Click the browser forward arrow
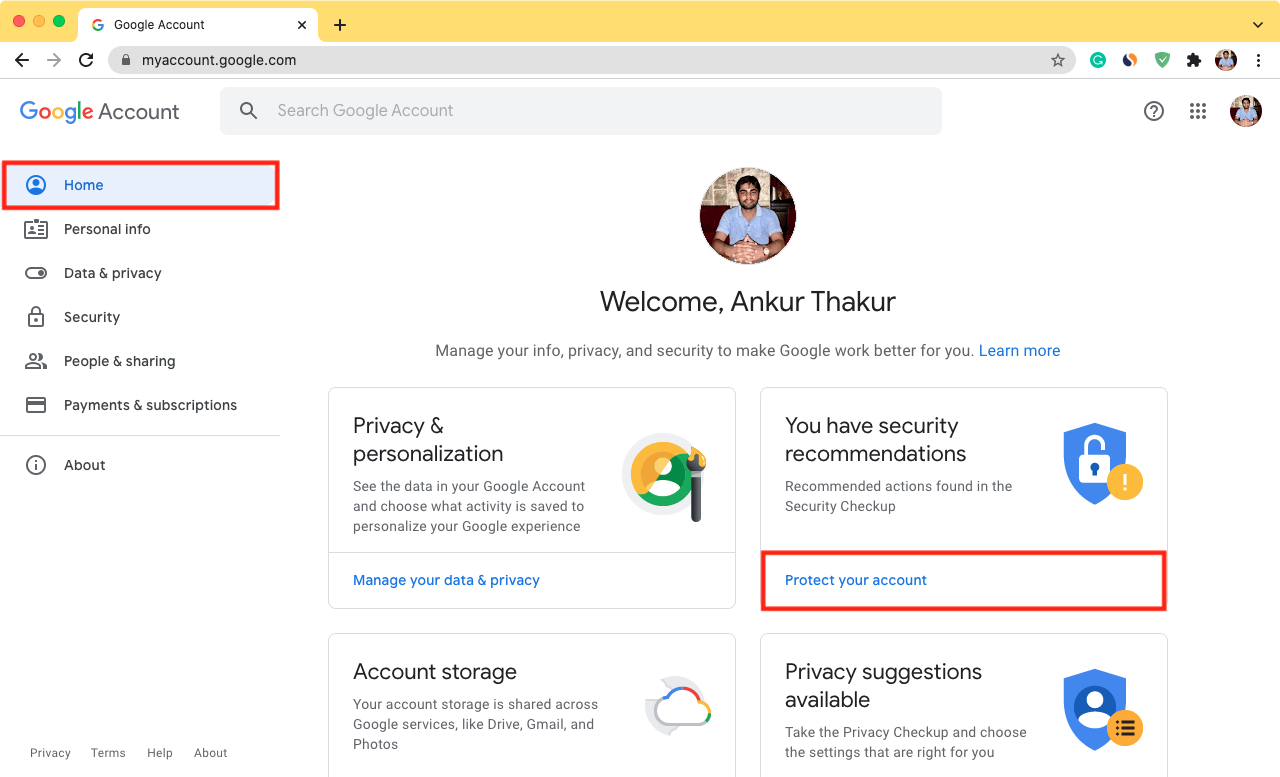 [x=54, y=60]
